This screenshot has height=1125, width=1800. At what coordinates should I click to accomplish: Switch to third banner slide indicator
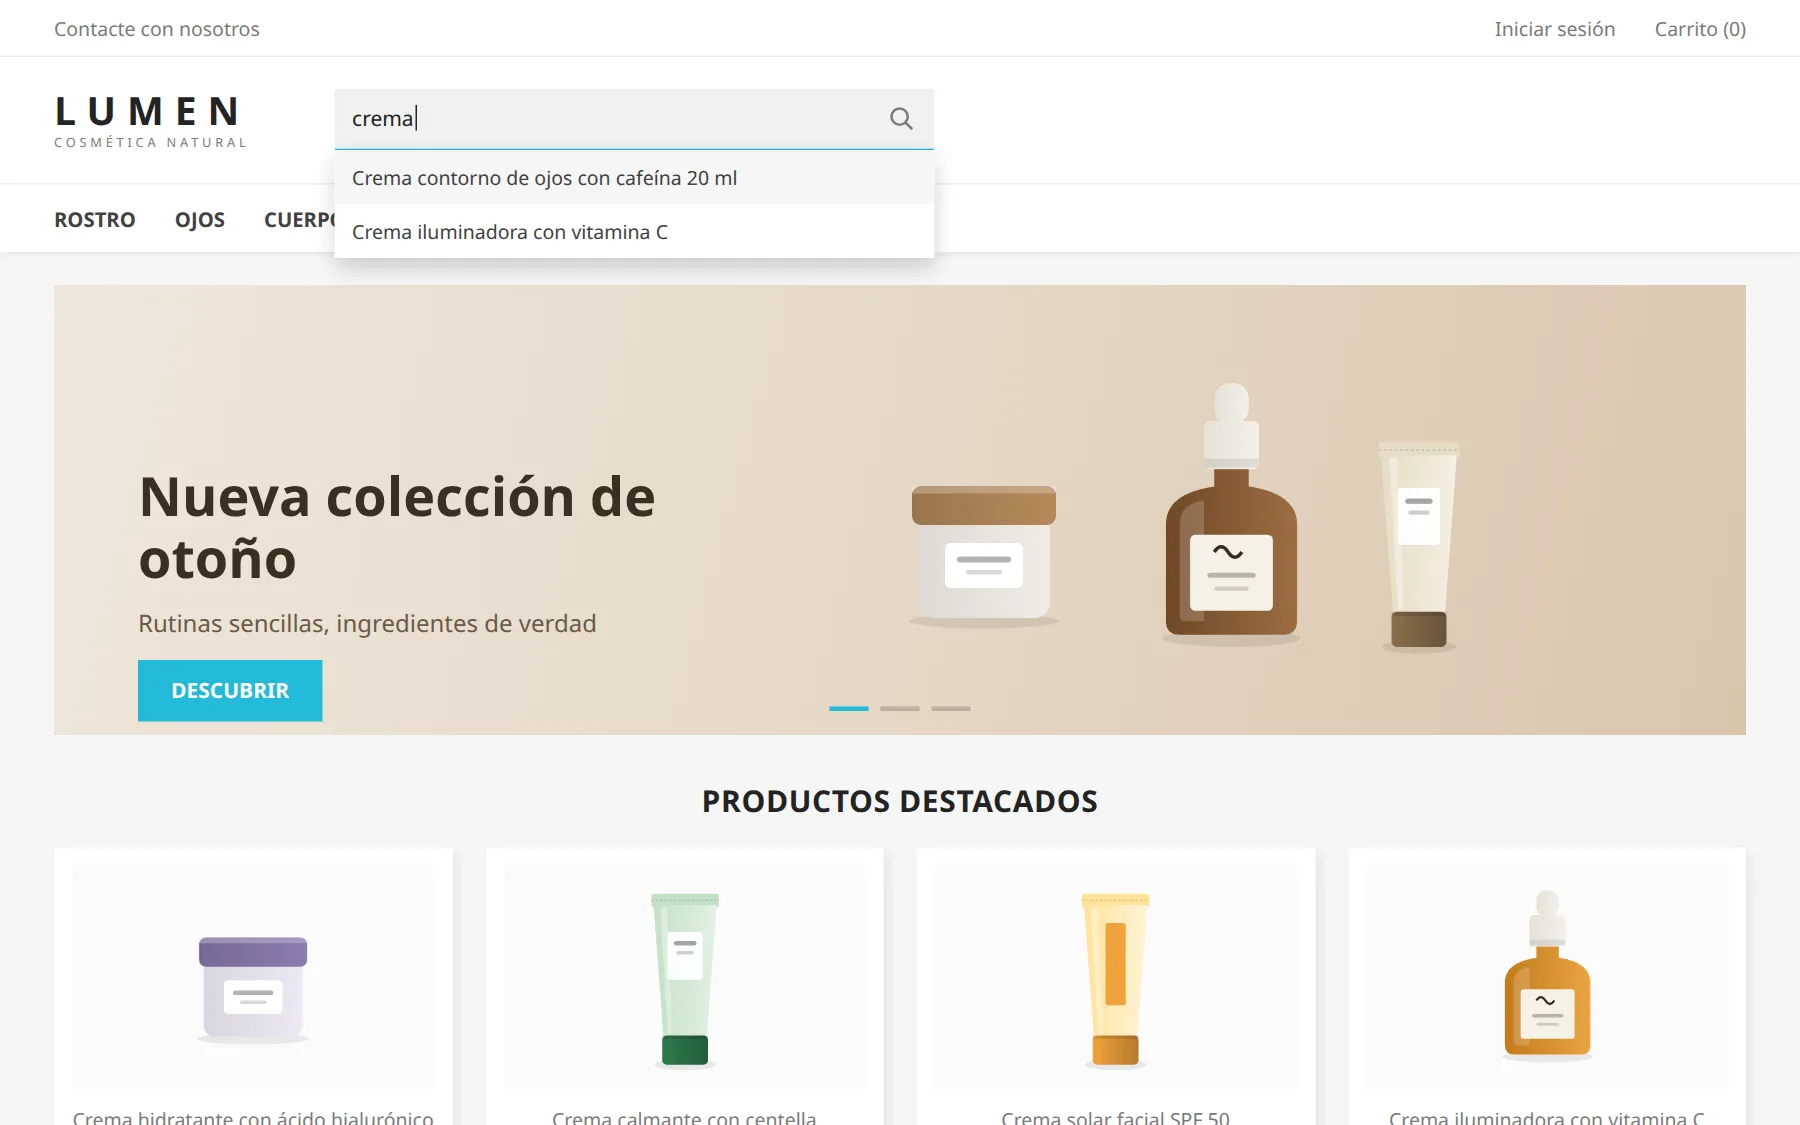point(951,708)
